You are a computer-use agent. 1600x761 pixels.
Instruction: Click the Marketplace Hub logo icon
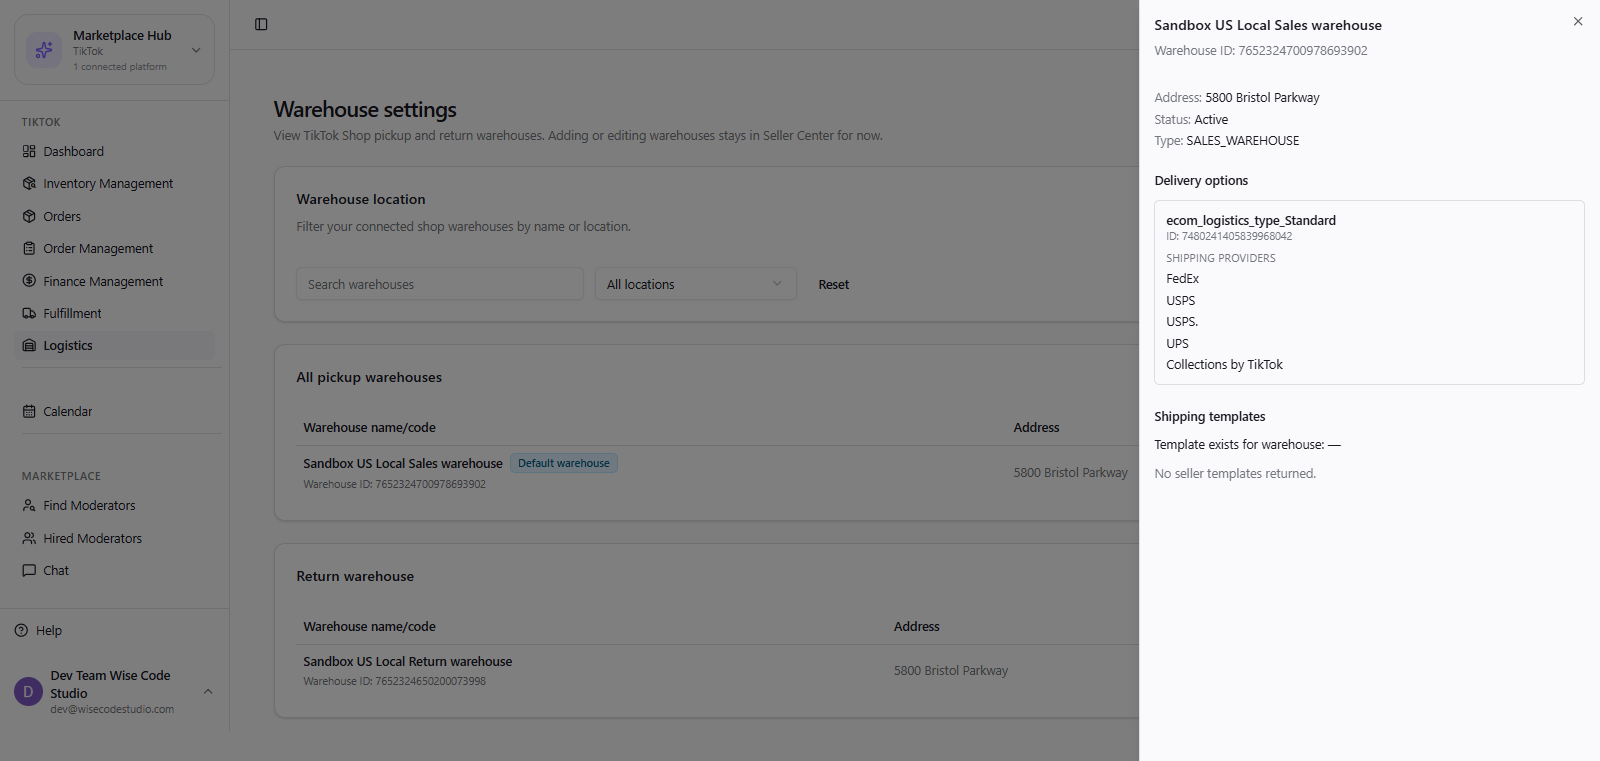(44, 49)
